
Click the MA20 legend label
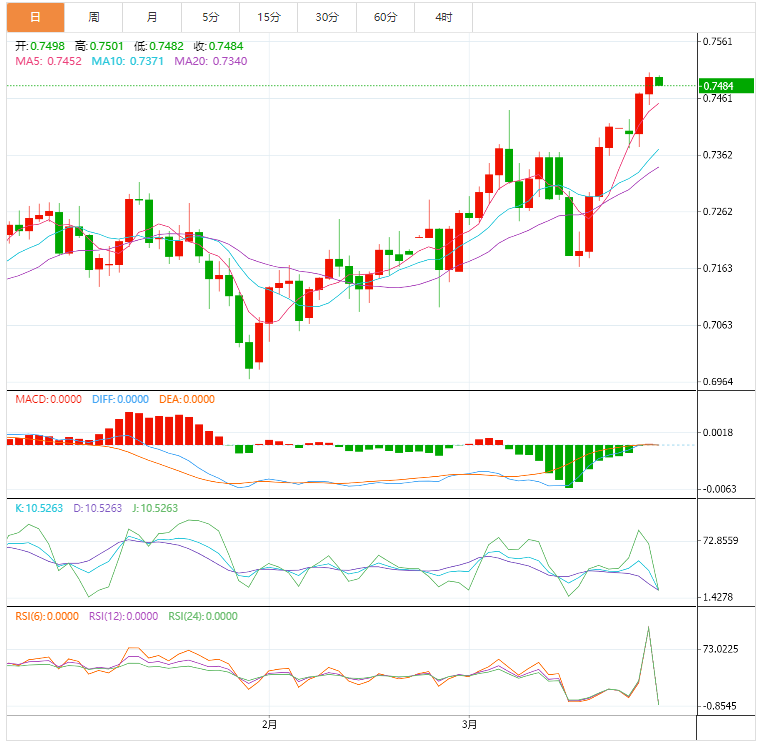(210, 62)
